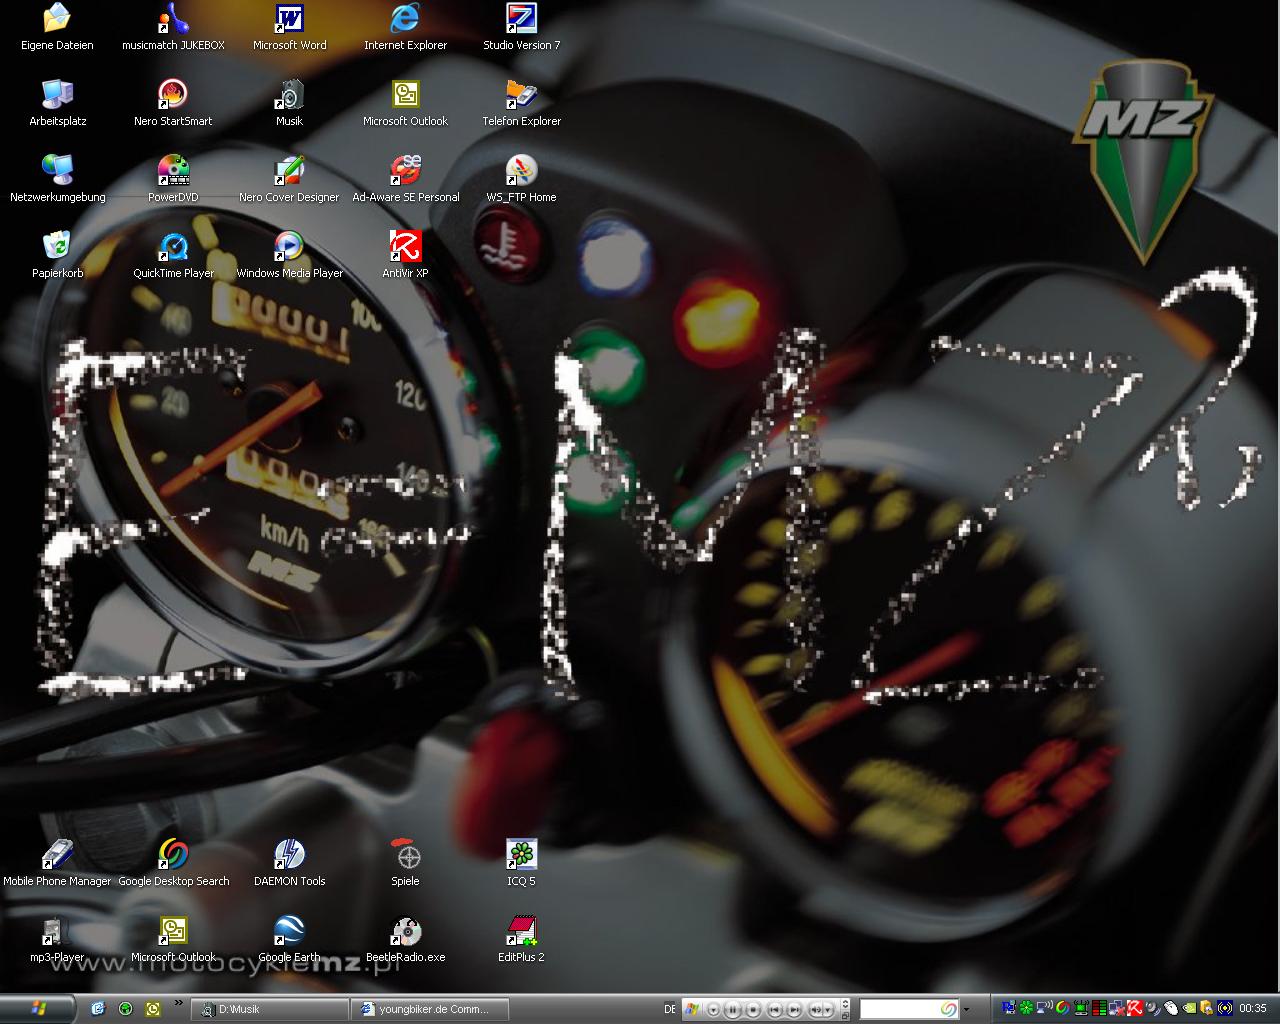Open DAEMON Tools shortcut
The height and width of the screenshot is (1024, 1280).
289,863
